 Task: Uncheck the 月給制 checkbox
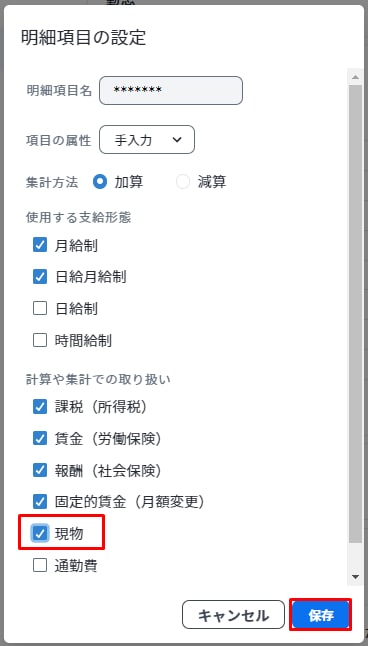click(x=40, y=246)
